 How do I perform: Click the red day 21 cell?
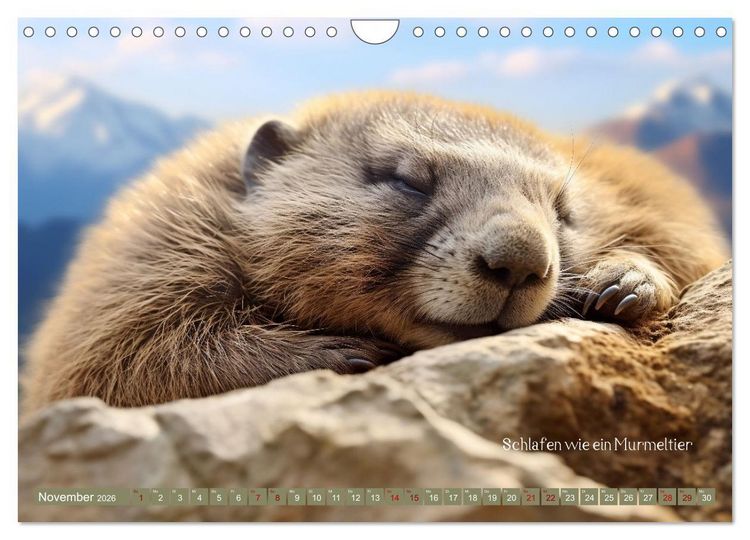(x=531, y=497)
